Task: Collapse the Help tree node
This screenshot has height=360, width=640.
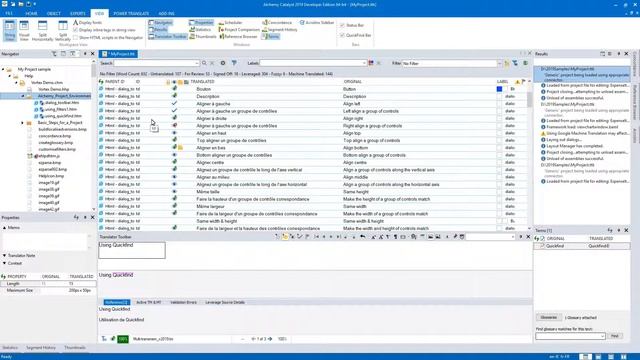Action: (x=10, y=76)
